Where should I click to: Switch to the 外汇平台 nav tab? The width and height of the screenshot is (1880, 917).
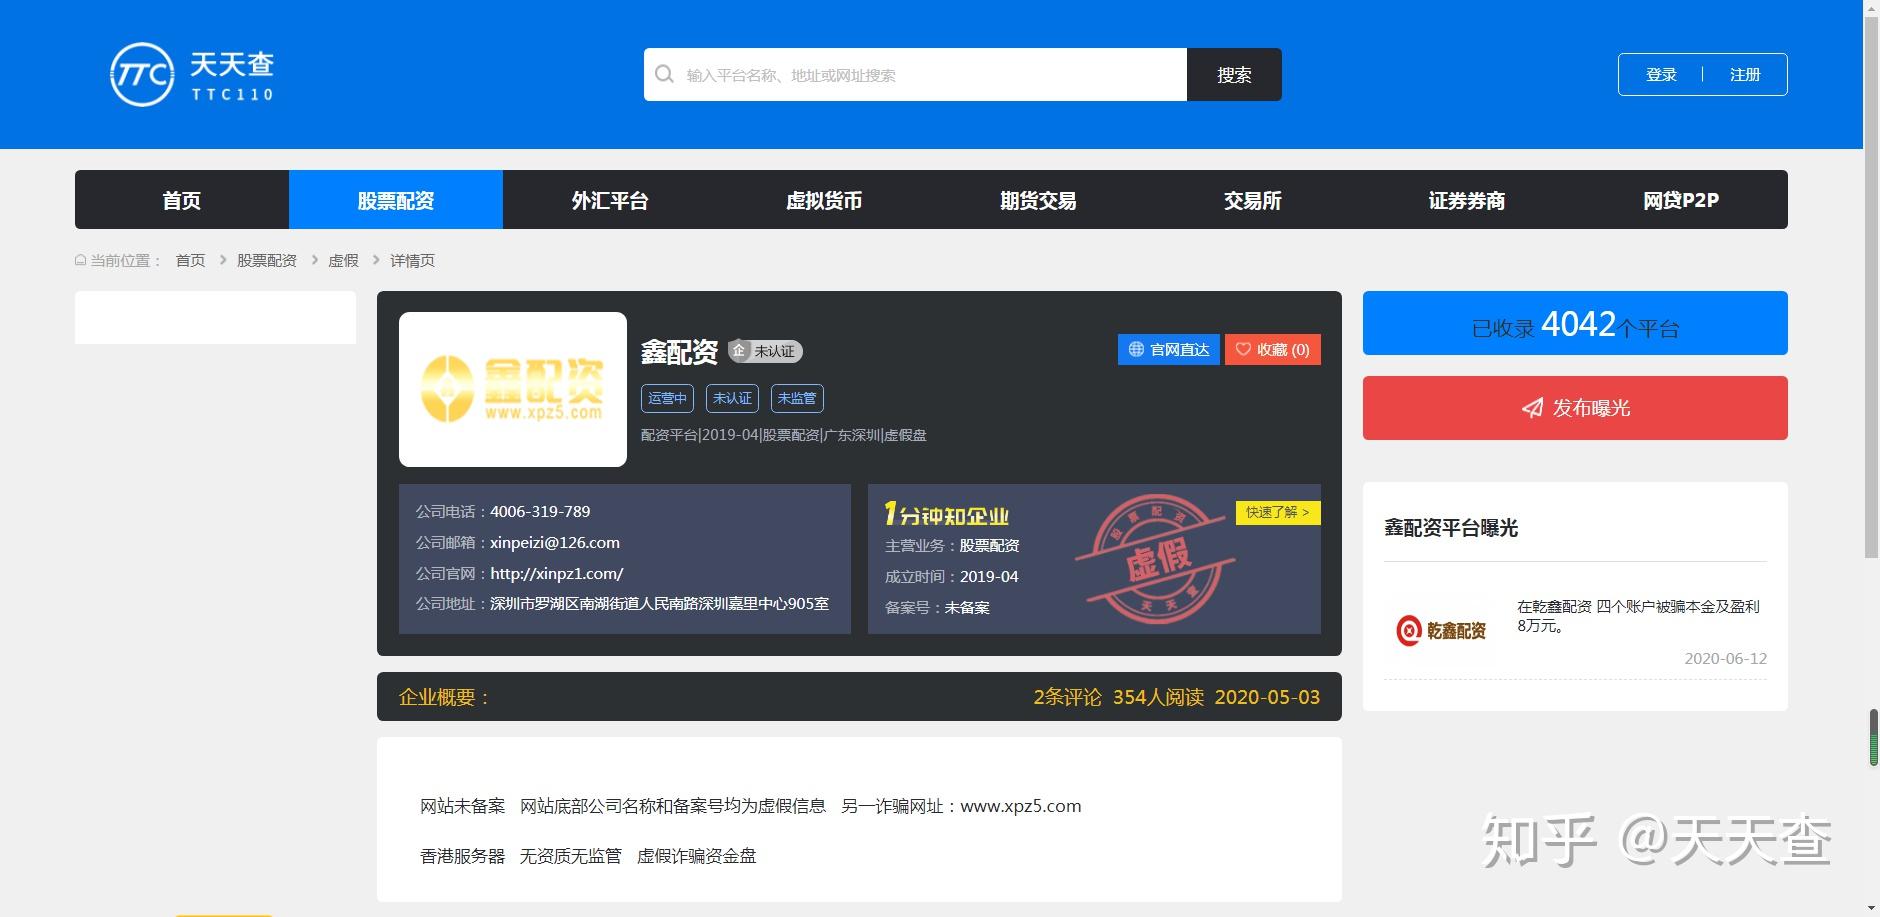(x=610, y=200)
